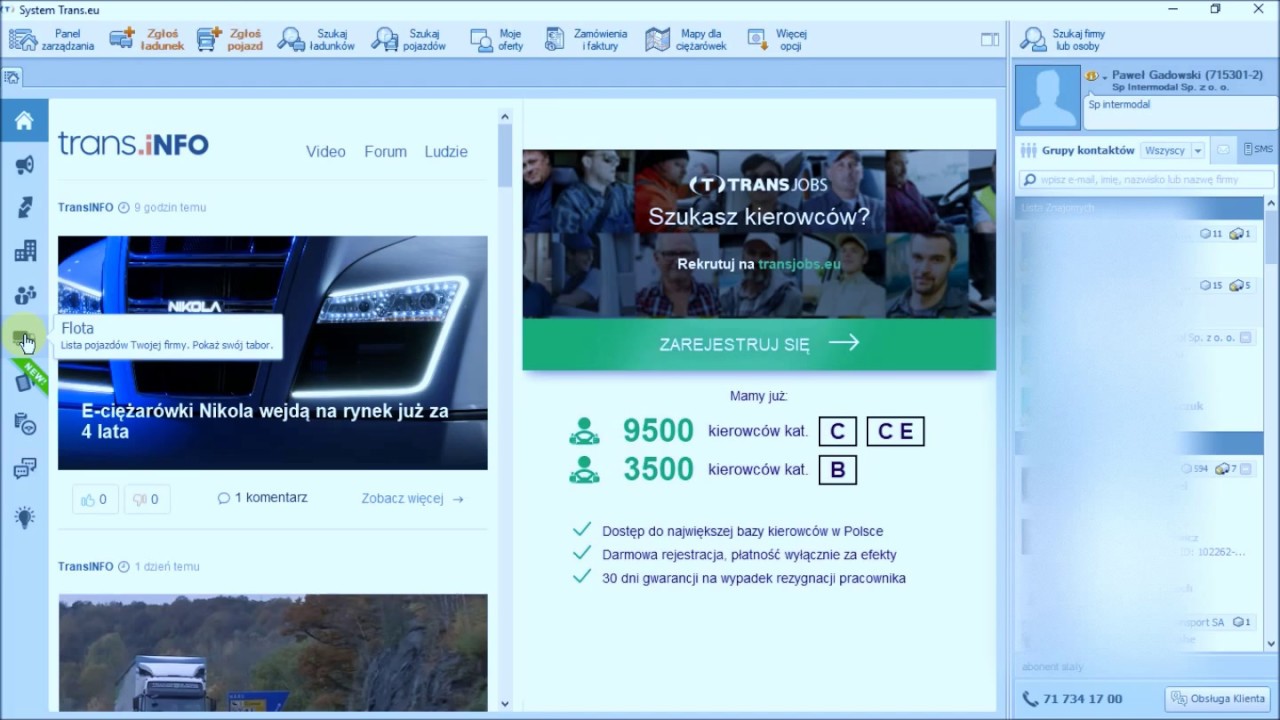
Task: Collapse the Sp. z o. o. contact toggle
Action: 1245,339
